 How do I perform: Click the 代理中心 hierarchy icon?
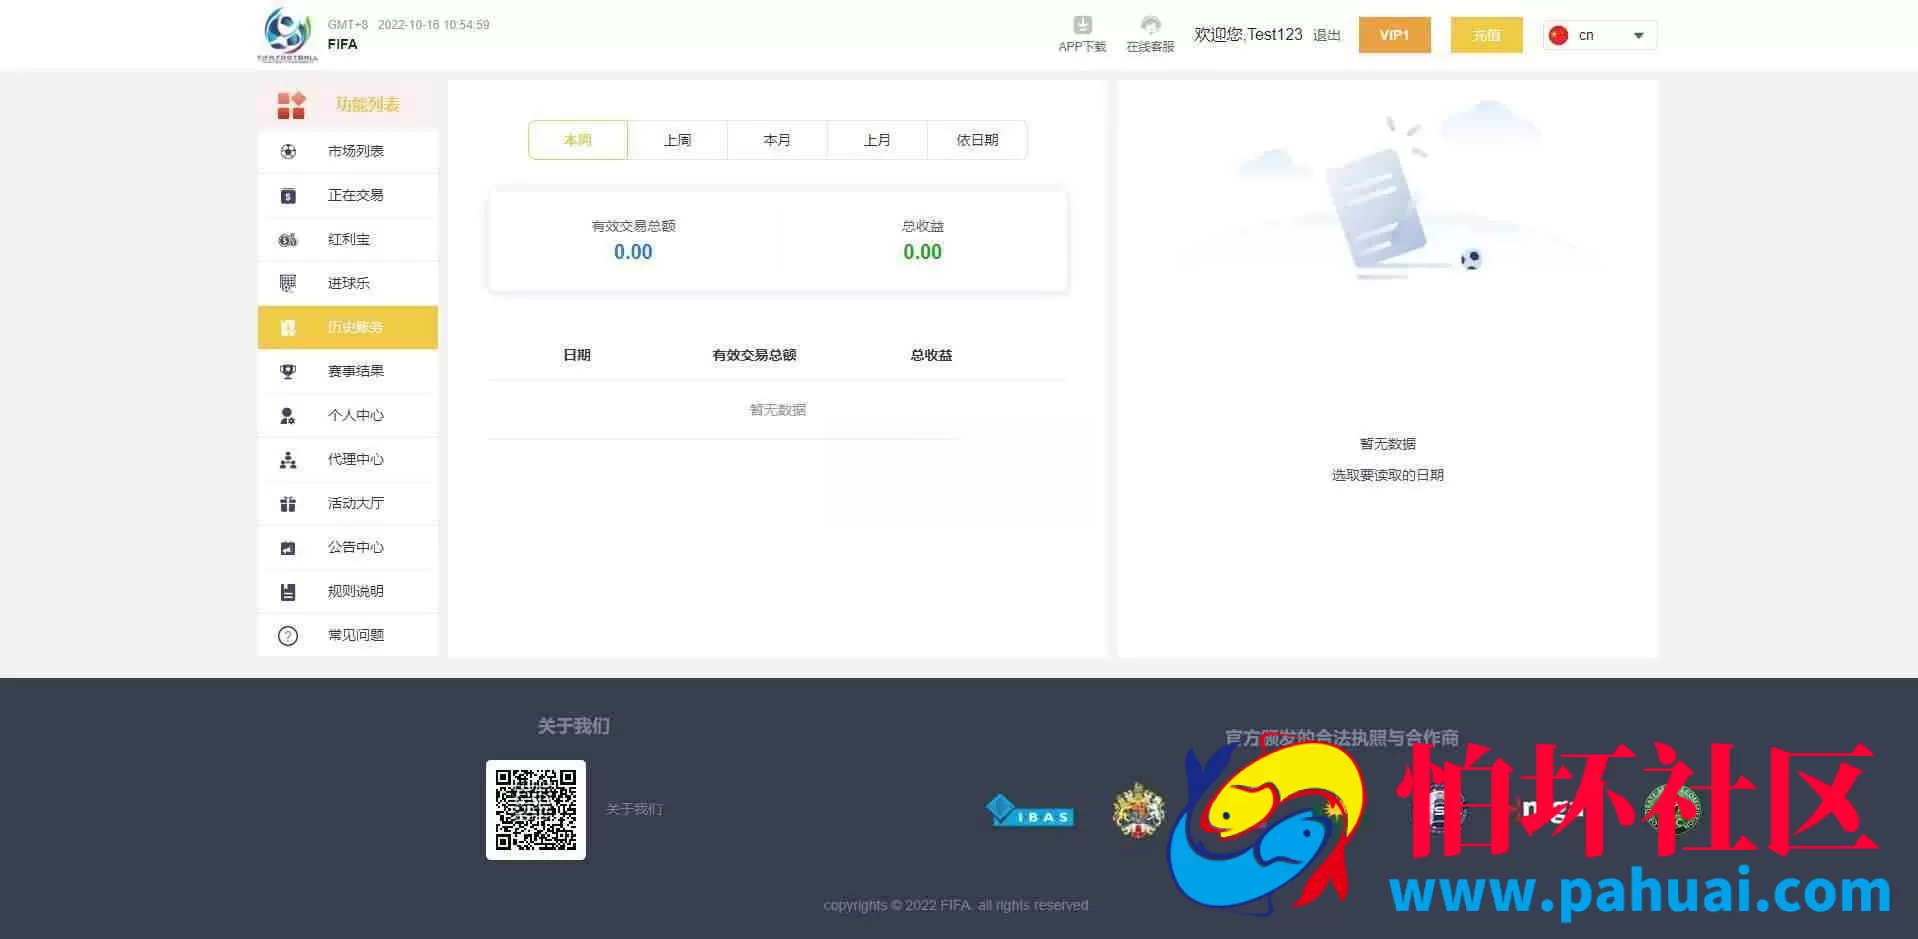pyautogui.click(x=288, y=460)
